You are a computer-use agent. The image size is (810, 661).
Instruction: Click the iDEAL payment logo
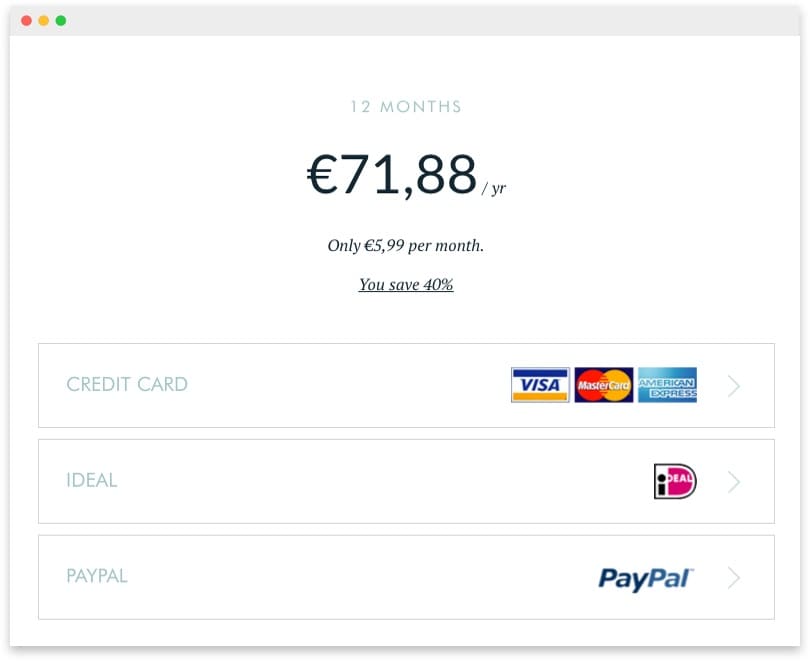click(x=675, y=481)
